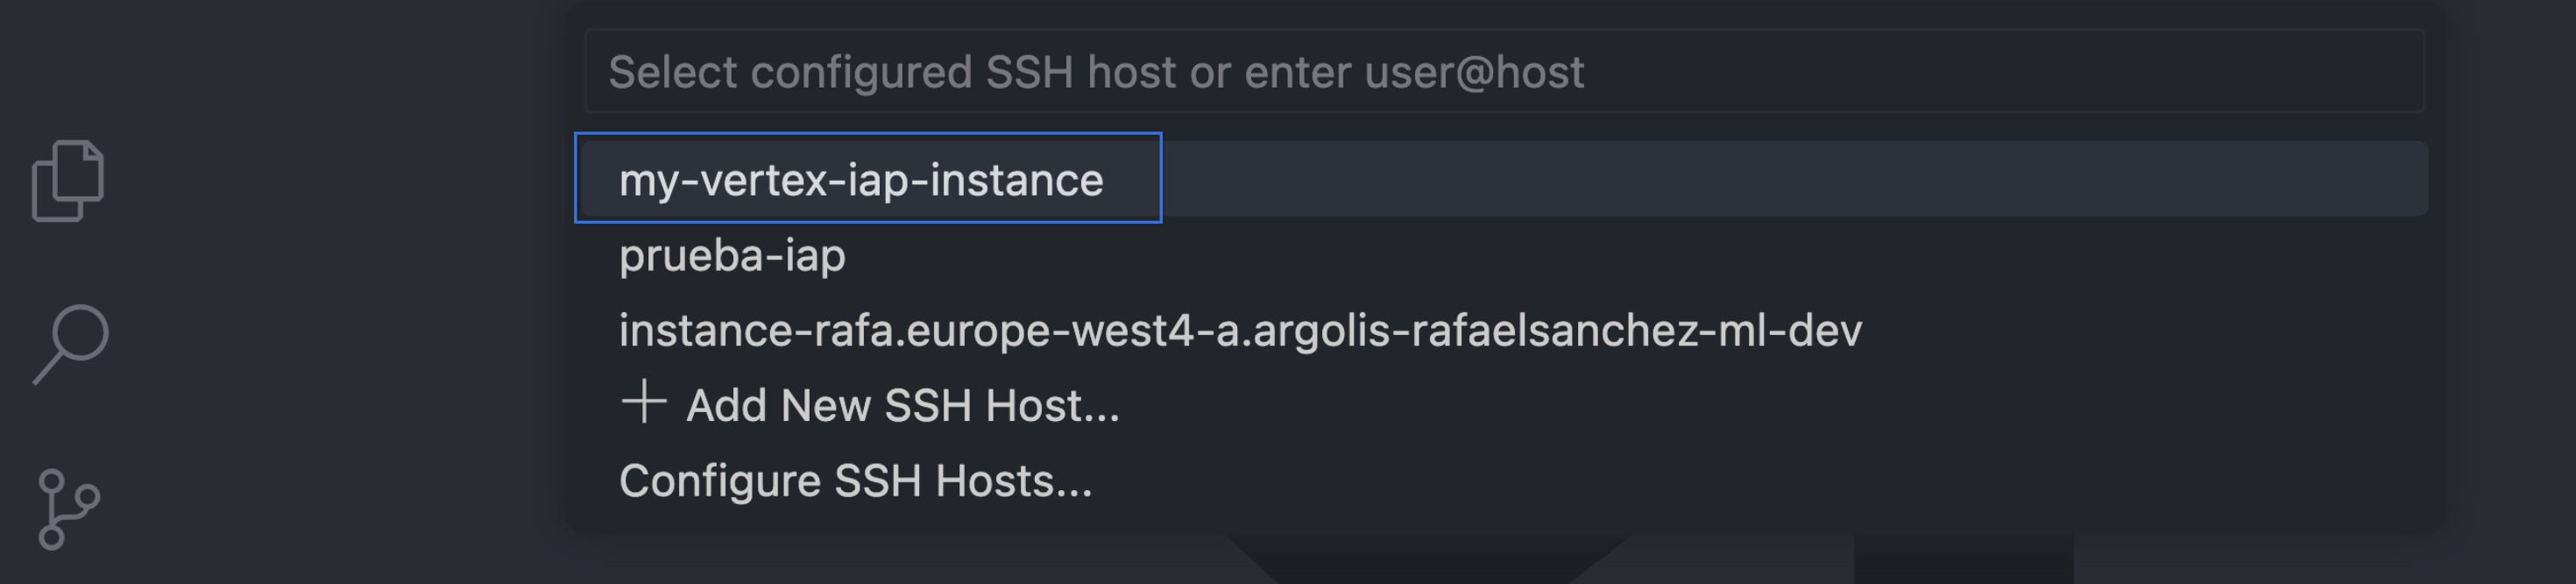The width and height of the screenshot is (2576, 584).
Task: Choose instance-rafa.europe-west4-a.argolis-rafaelsanchez-ml-dev host
Action: pos(1240,330)
